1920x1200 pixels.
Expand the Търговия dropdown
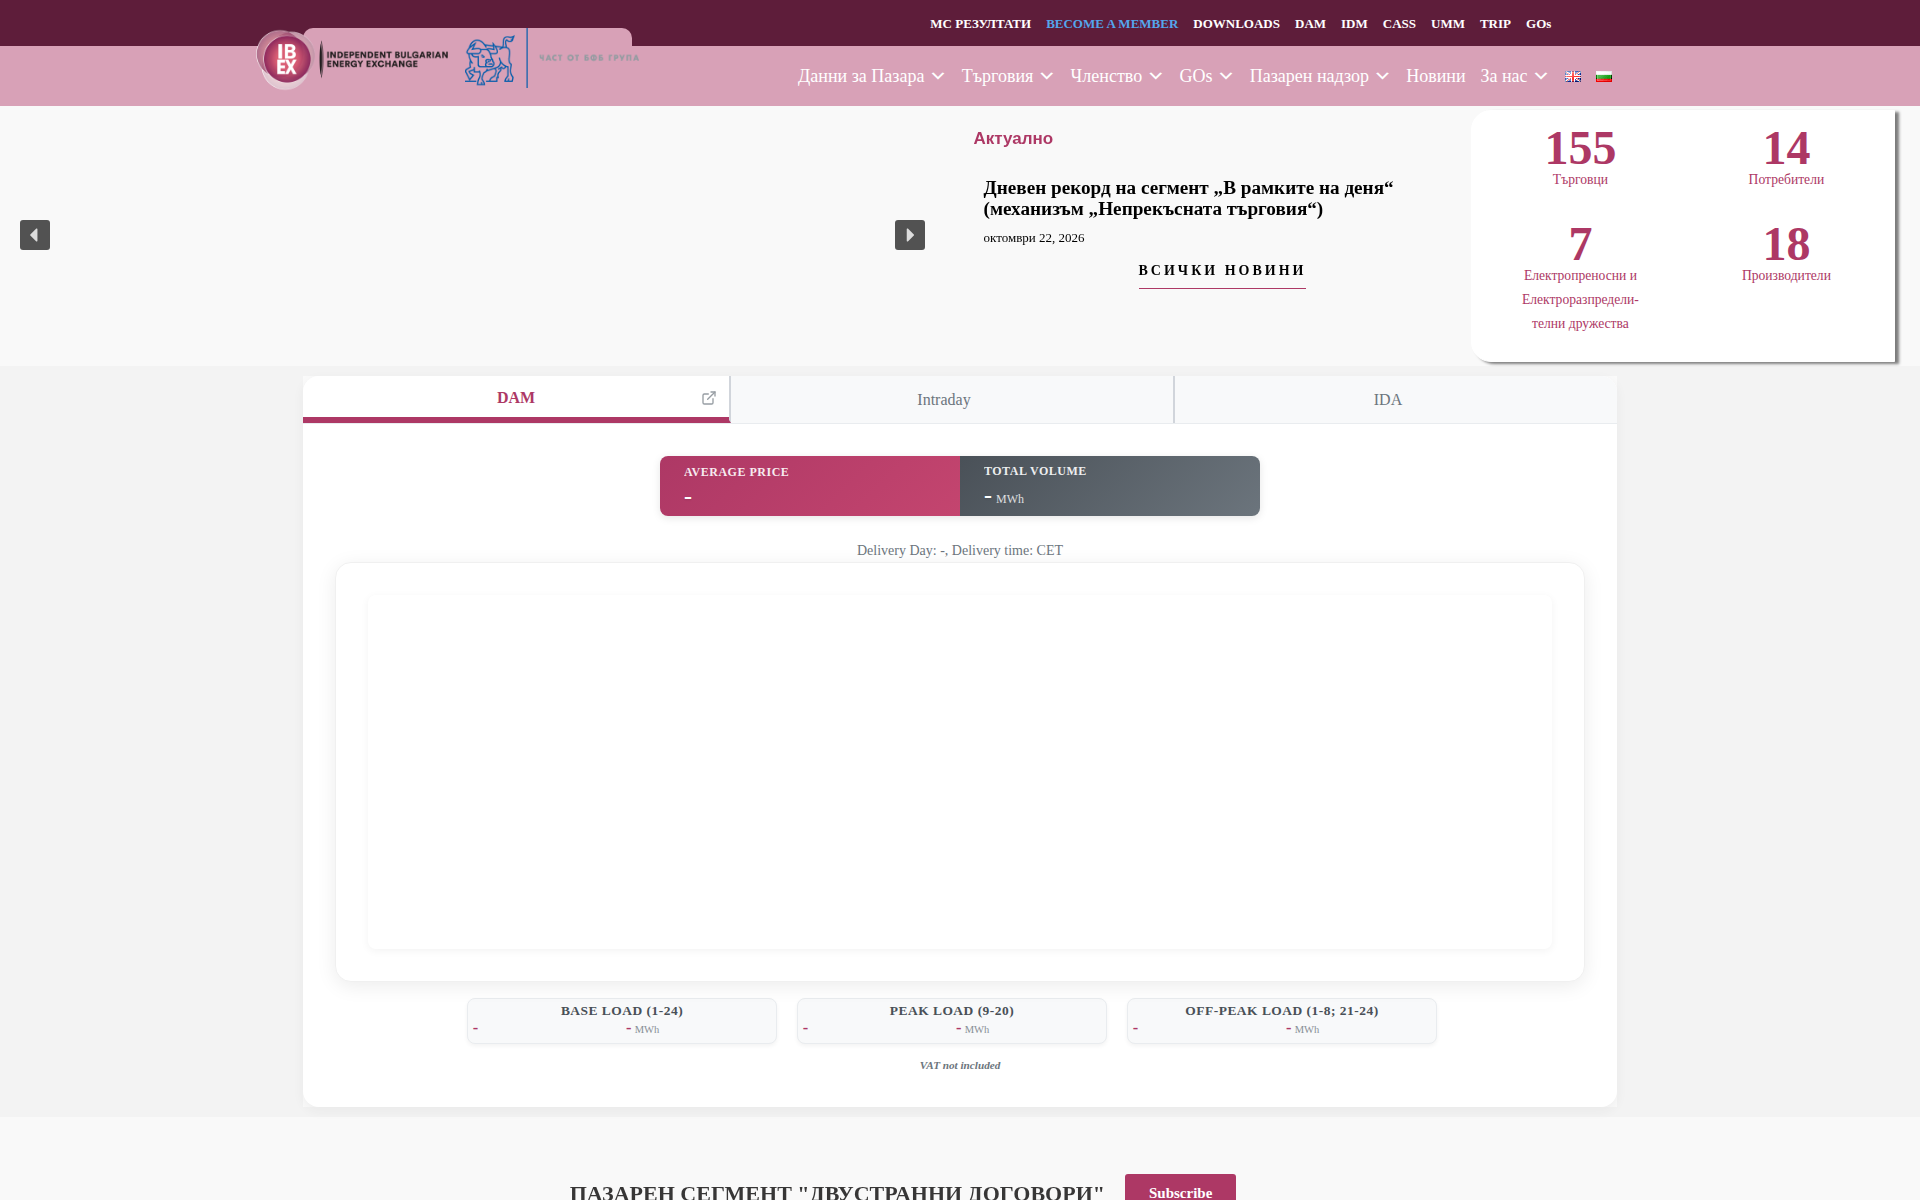coord(1007,76)
